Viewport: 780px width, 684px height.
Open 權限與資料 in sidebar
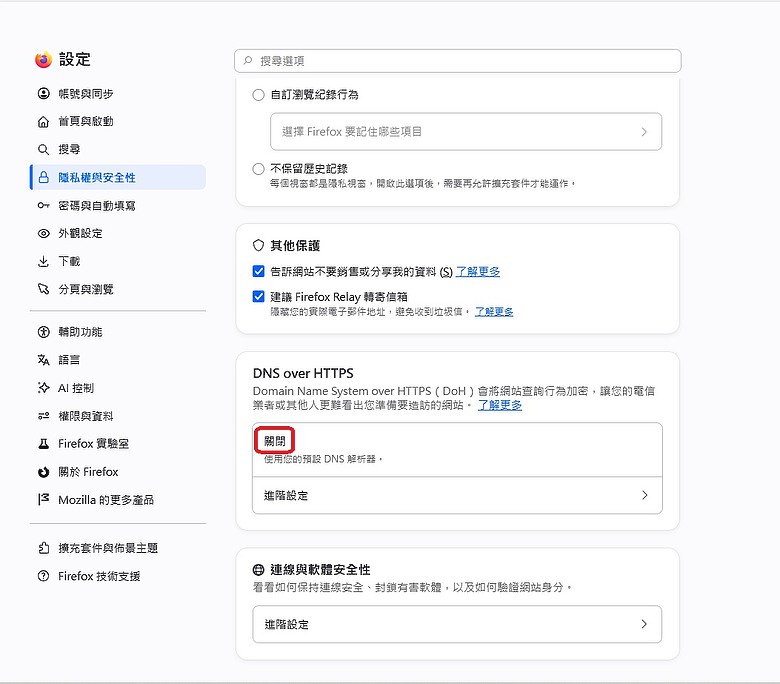[118, 416]
